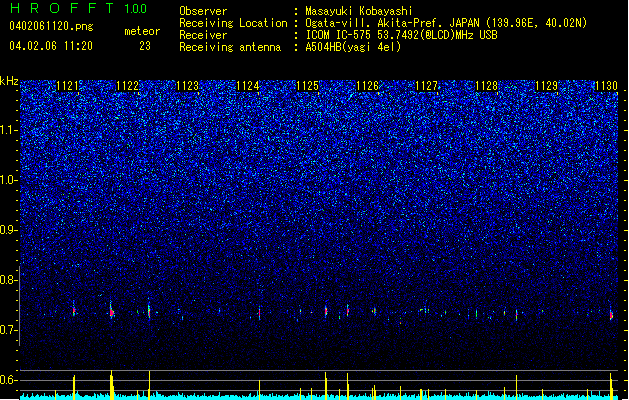
Task: Click time marker 1125
Action: click(x=307, y=86)
